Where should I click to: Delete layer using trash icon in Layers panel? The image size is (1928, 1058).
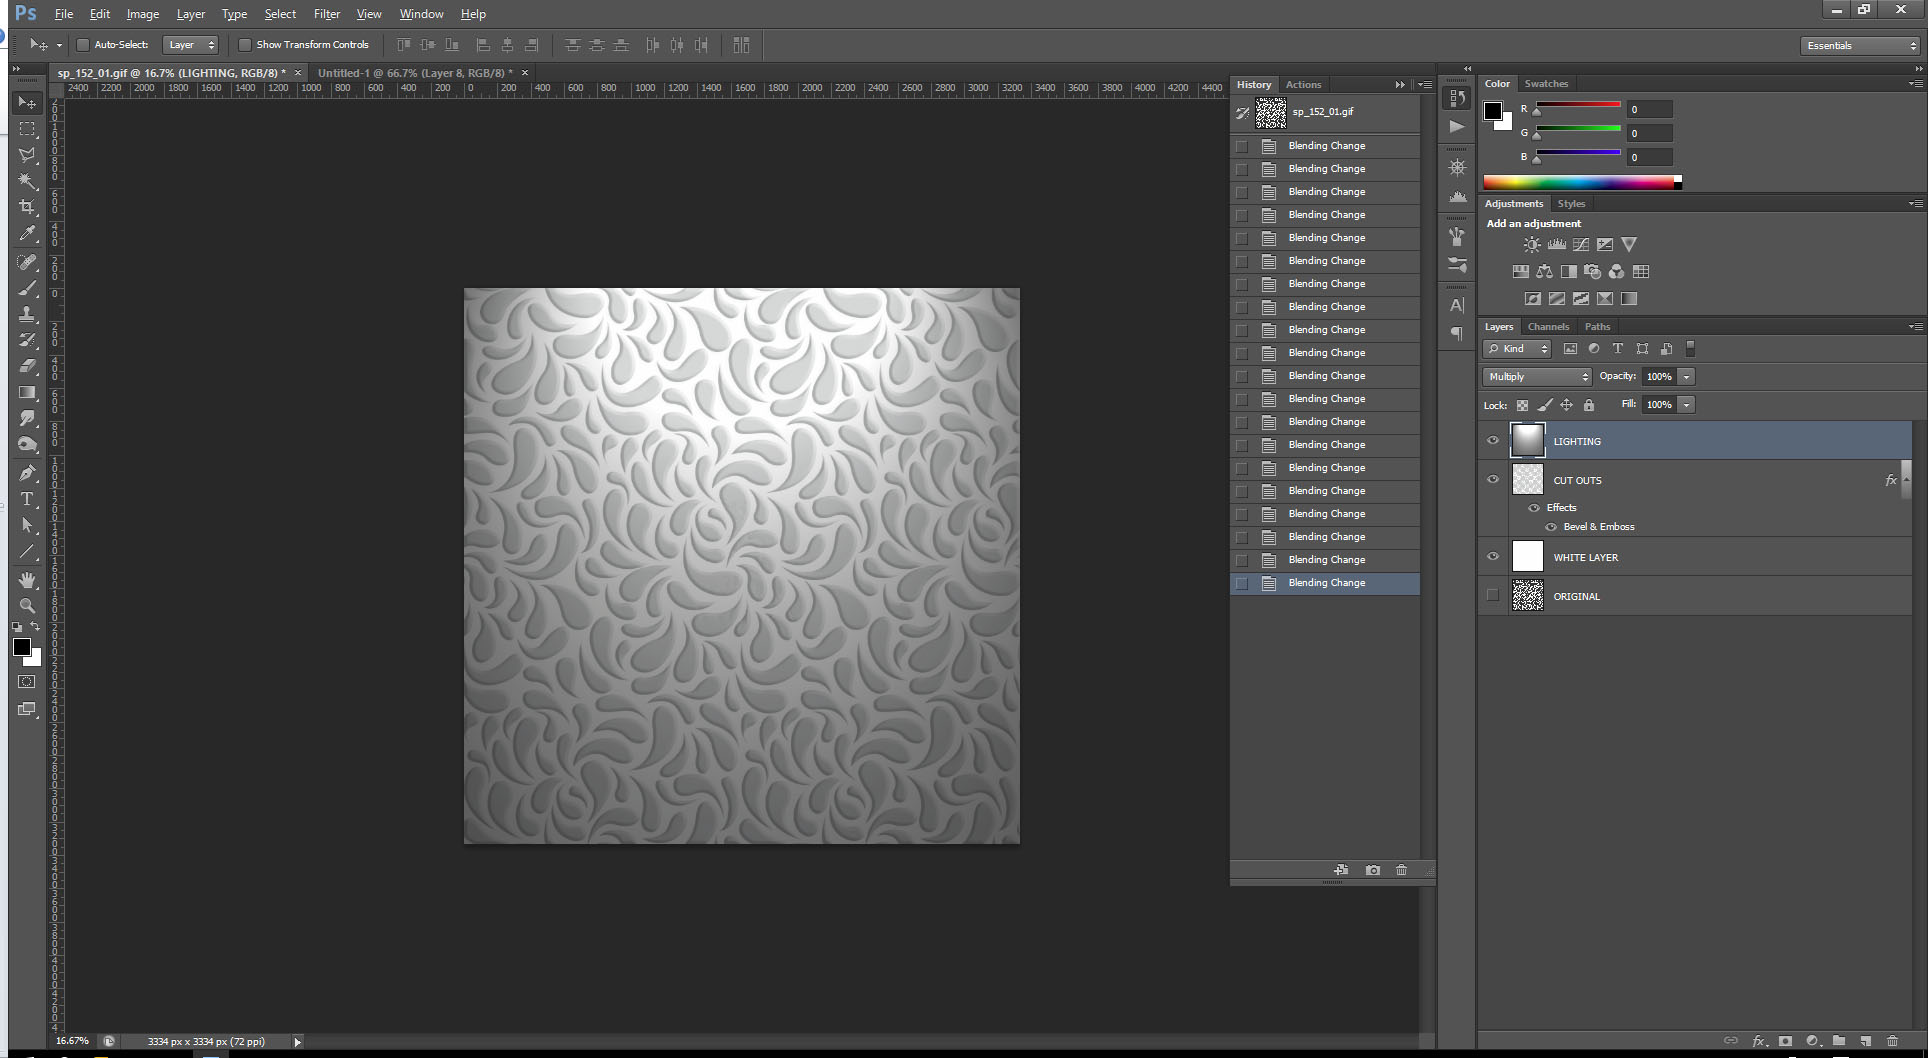[x=1892, y=1041]
